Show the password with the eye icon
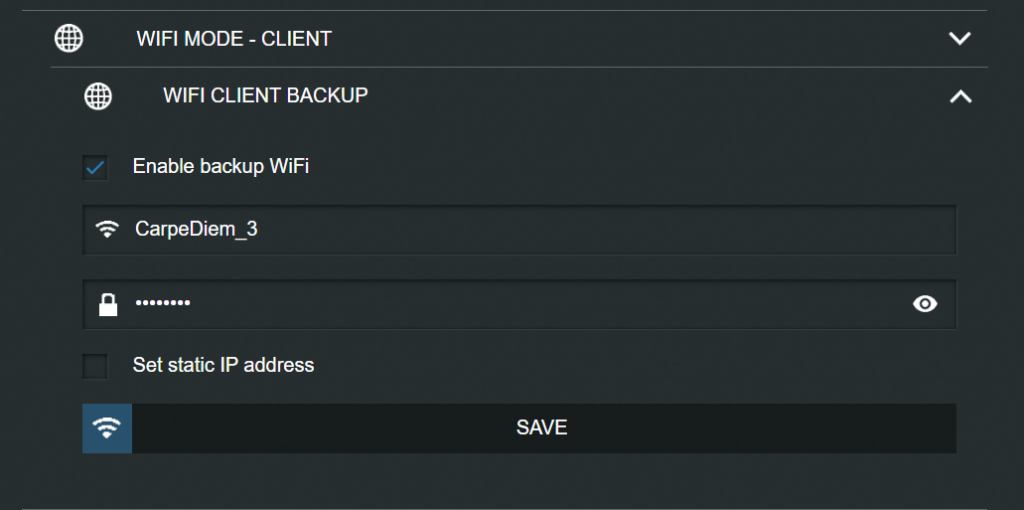The height and width of the screenshot is (510, 1024). [x=925, y=304]
